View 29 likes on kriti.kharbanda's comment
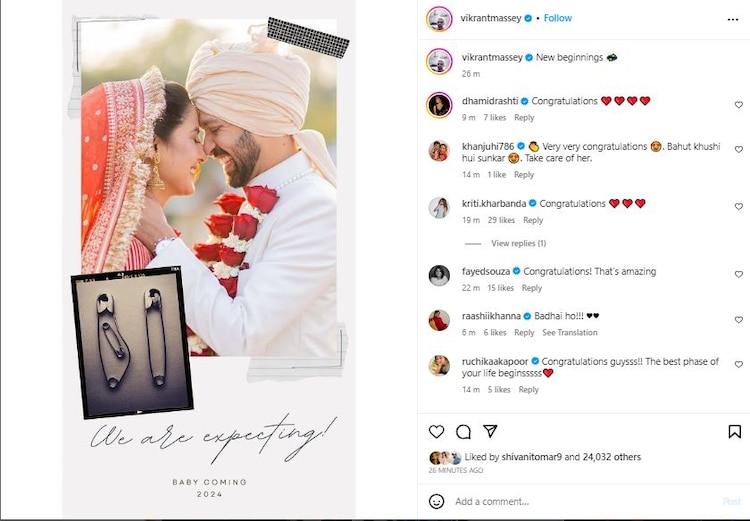The image size is (750, 521). click(501, 220)
